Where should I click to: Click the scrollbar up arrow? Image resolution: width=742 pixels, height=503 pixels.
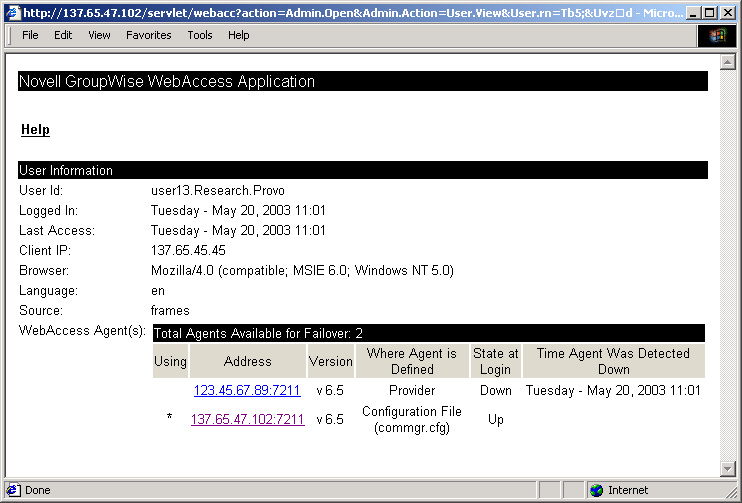(727, 62)
